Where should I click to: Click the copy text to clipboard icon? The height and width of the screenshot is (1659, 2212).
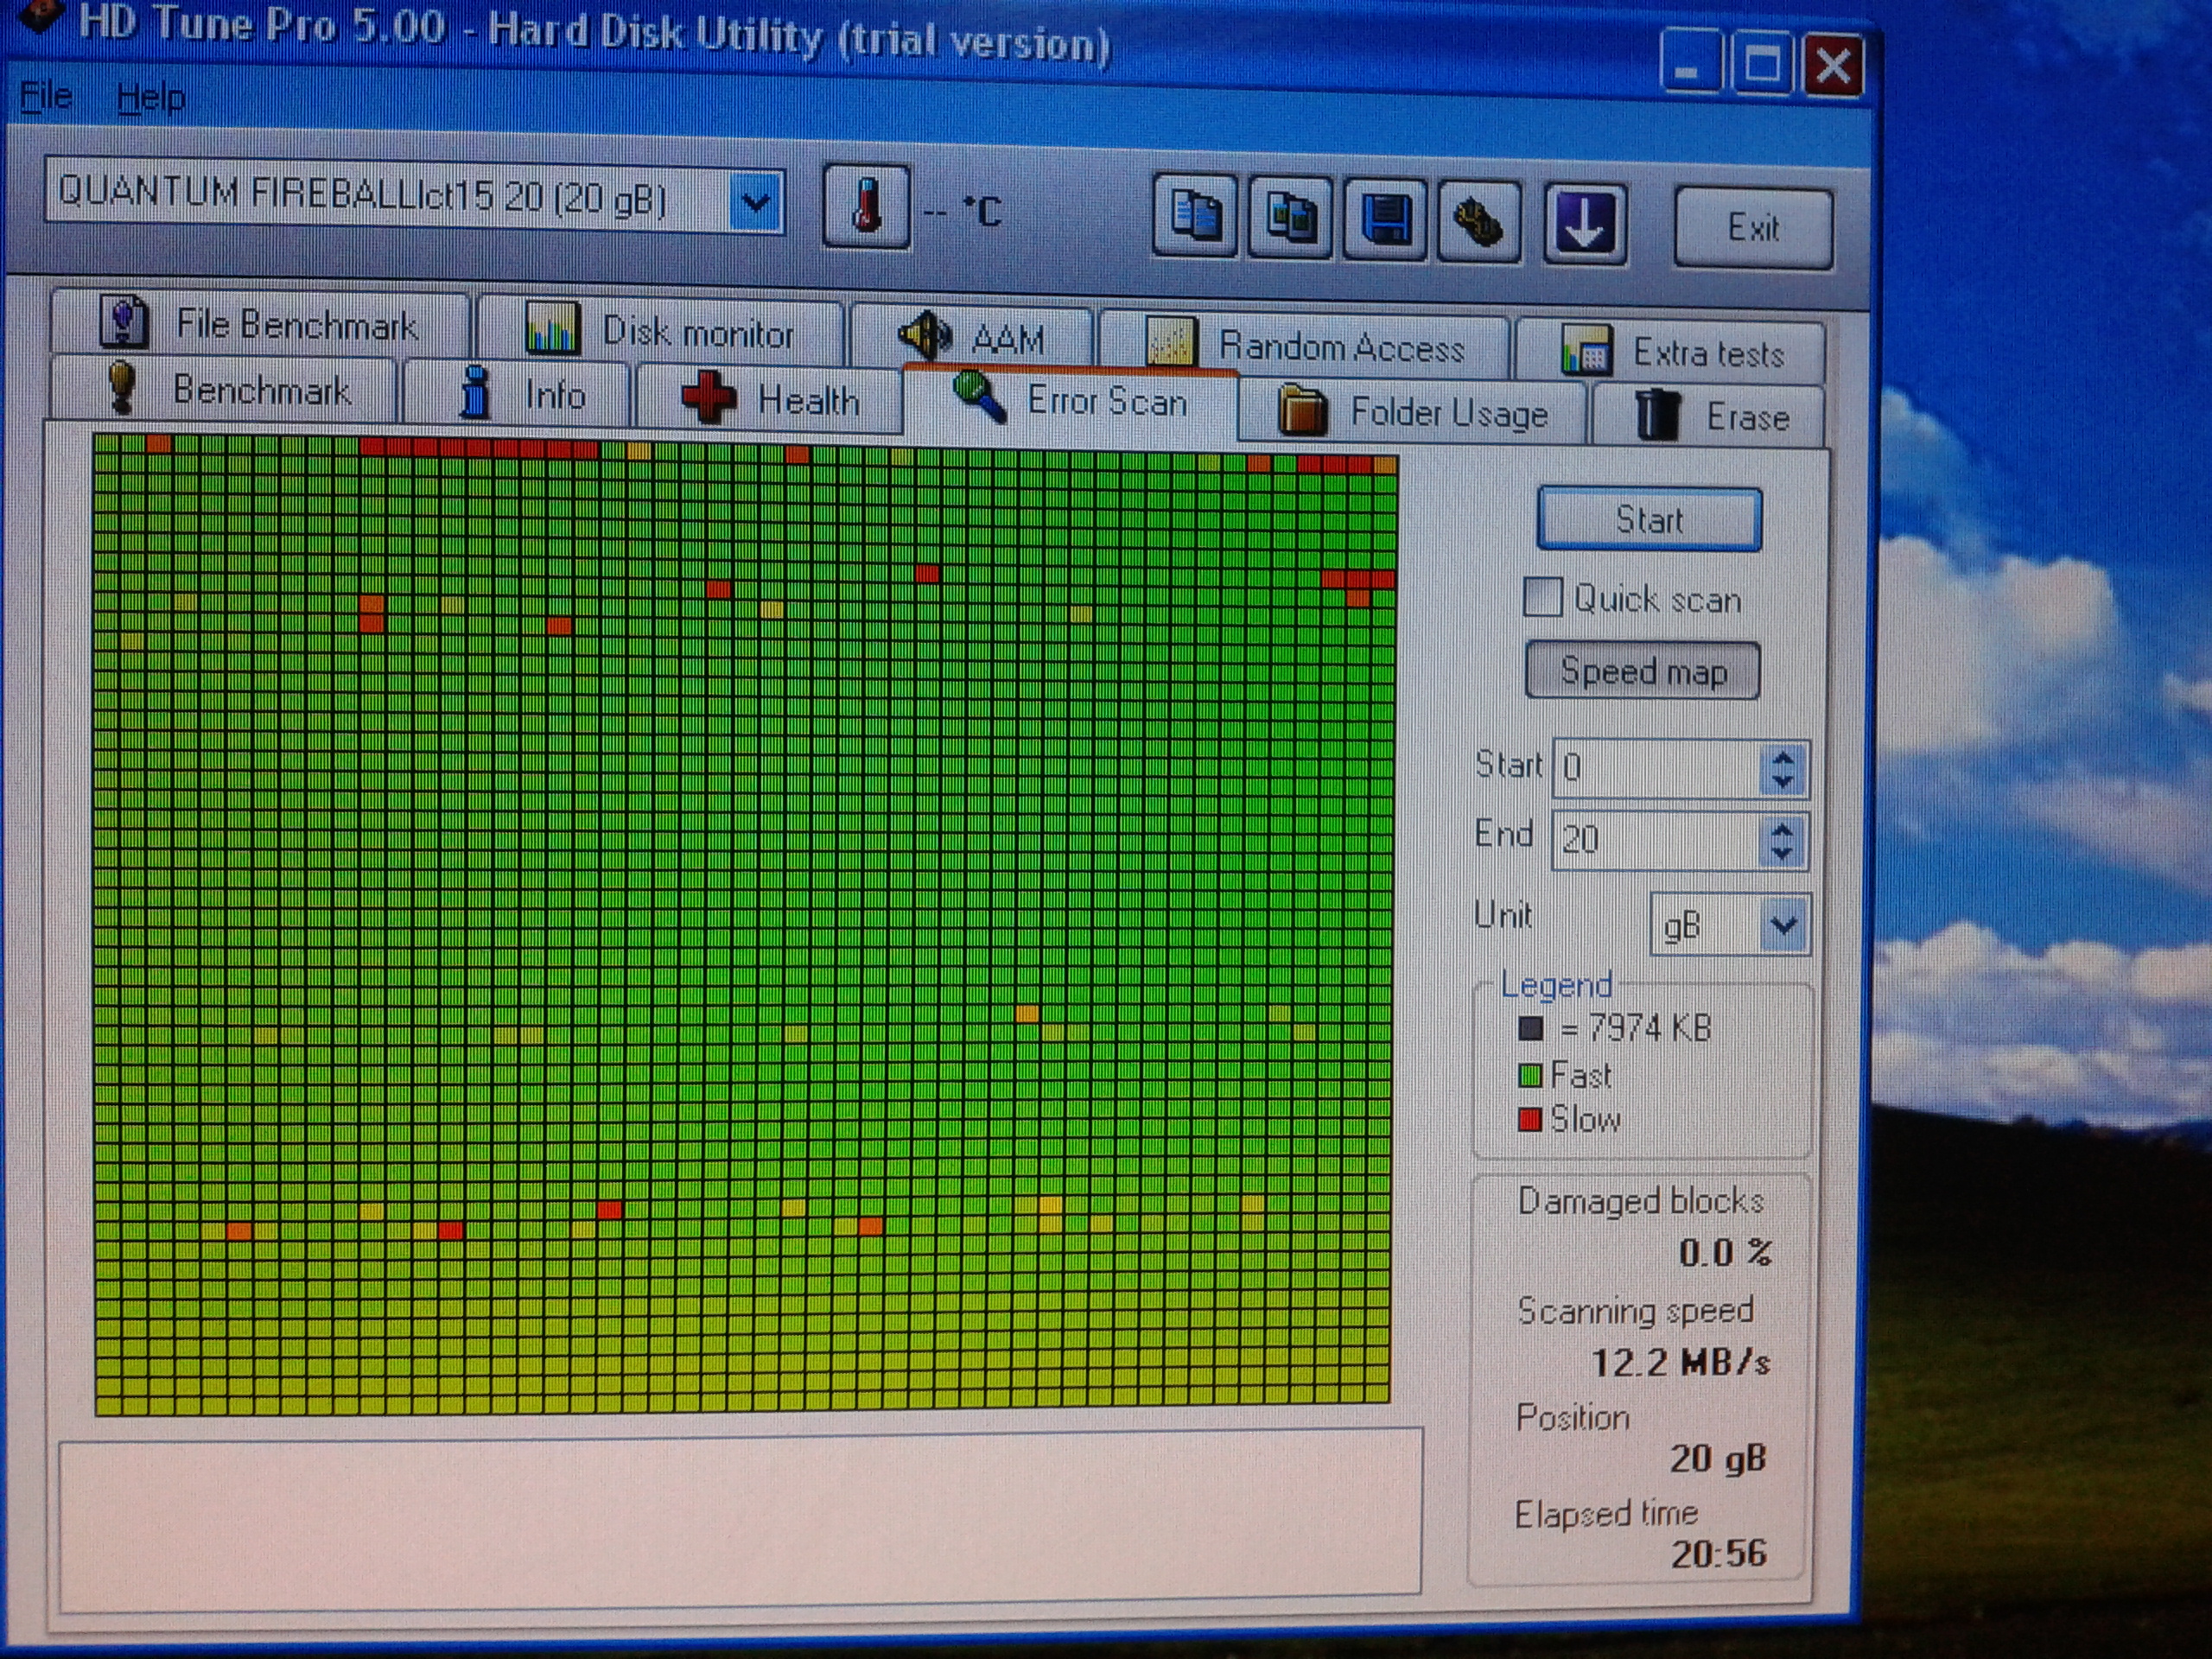(x=1195, y=215)
